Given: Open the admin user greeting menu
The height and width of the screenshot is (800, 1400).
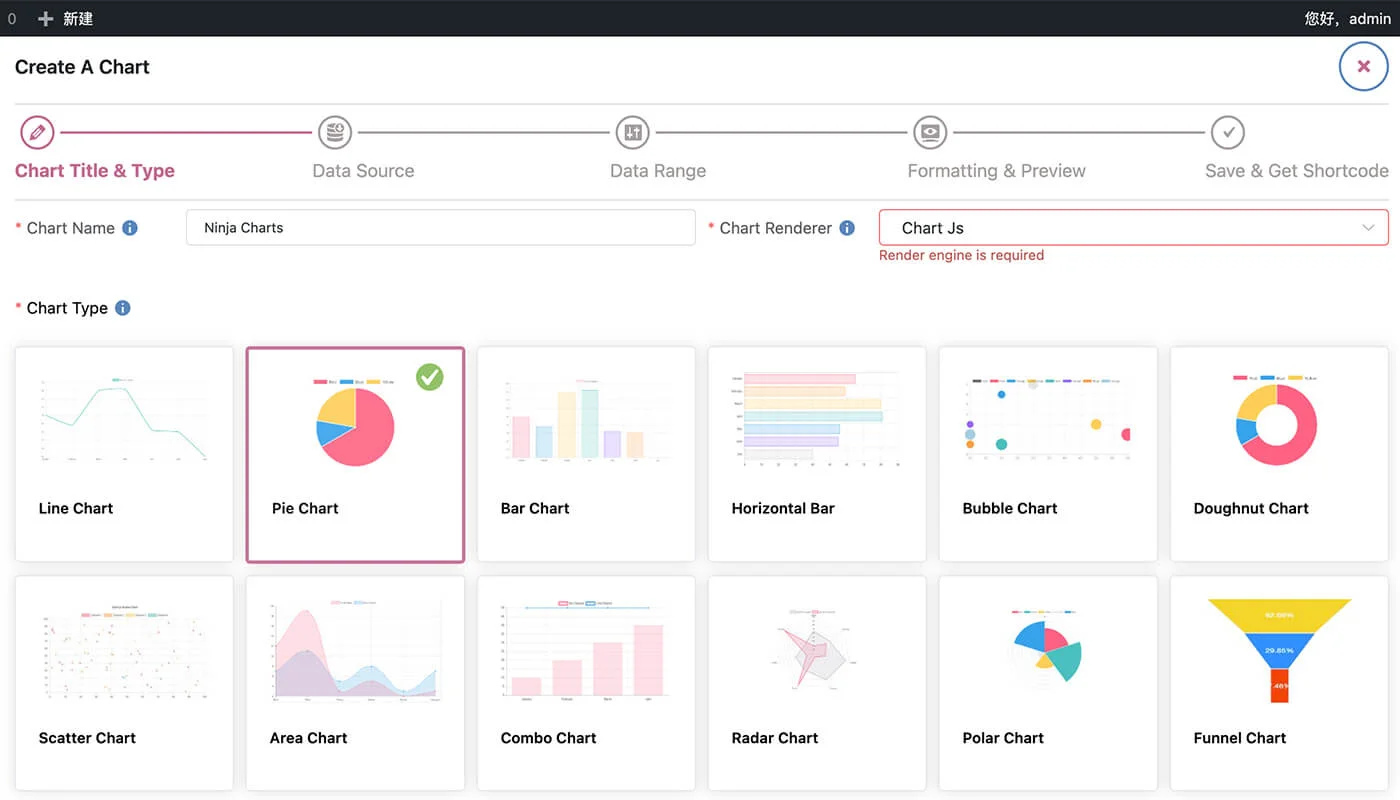Looking at the screenshot, I should click(1346, 18).
